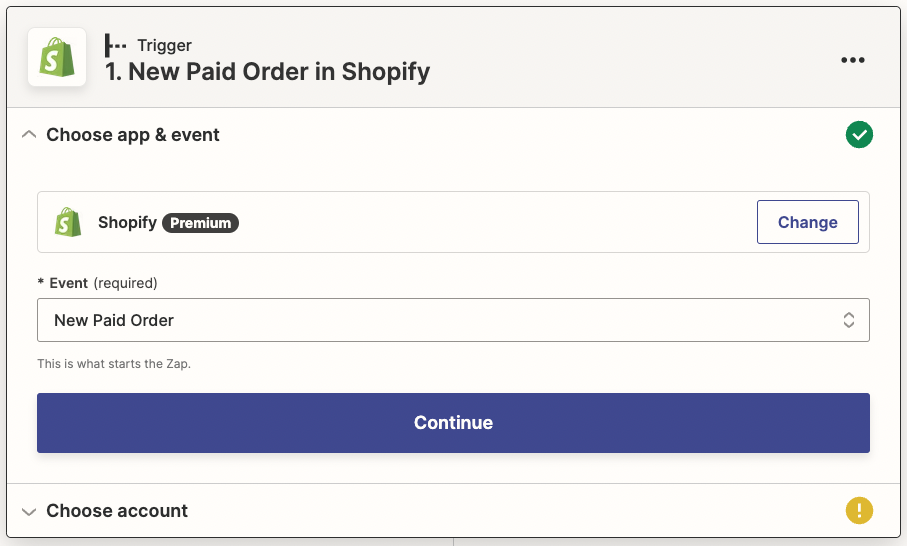
Task: Collapse the Choose app & event section
Action: tap(29, 135)
